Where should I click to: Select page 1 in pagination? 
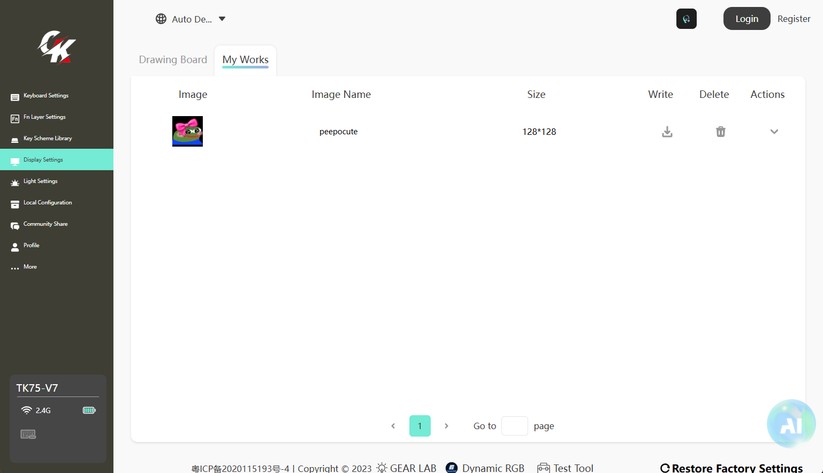420,426
